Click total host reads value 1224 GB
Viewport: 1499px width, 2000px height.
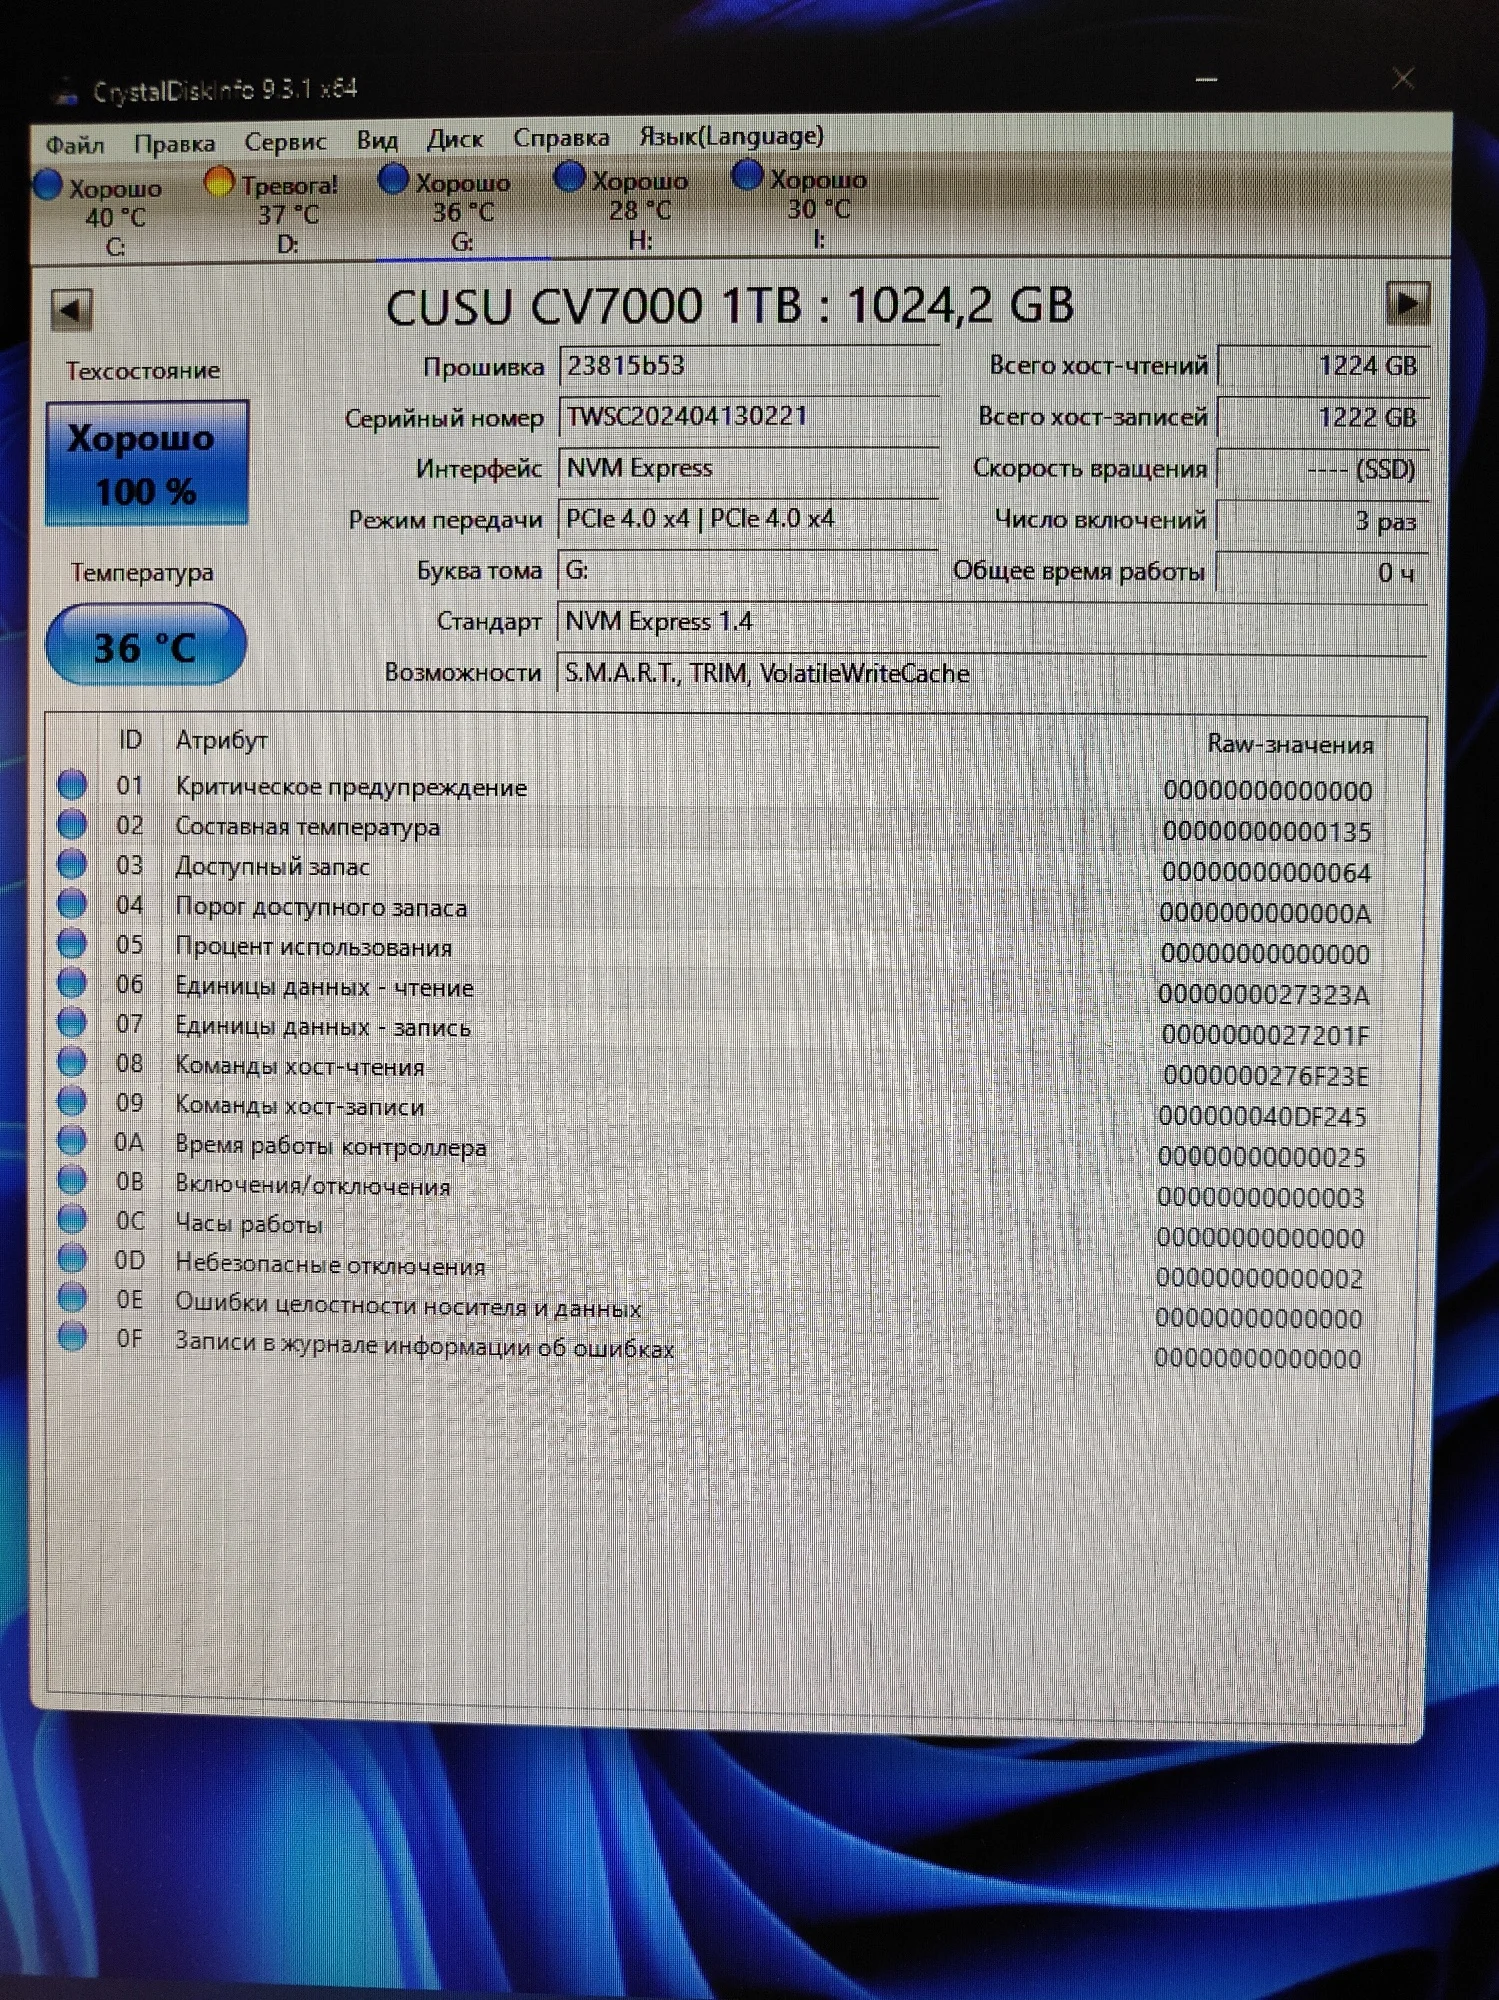[1323, 366]
